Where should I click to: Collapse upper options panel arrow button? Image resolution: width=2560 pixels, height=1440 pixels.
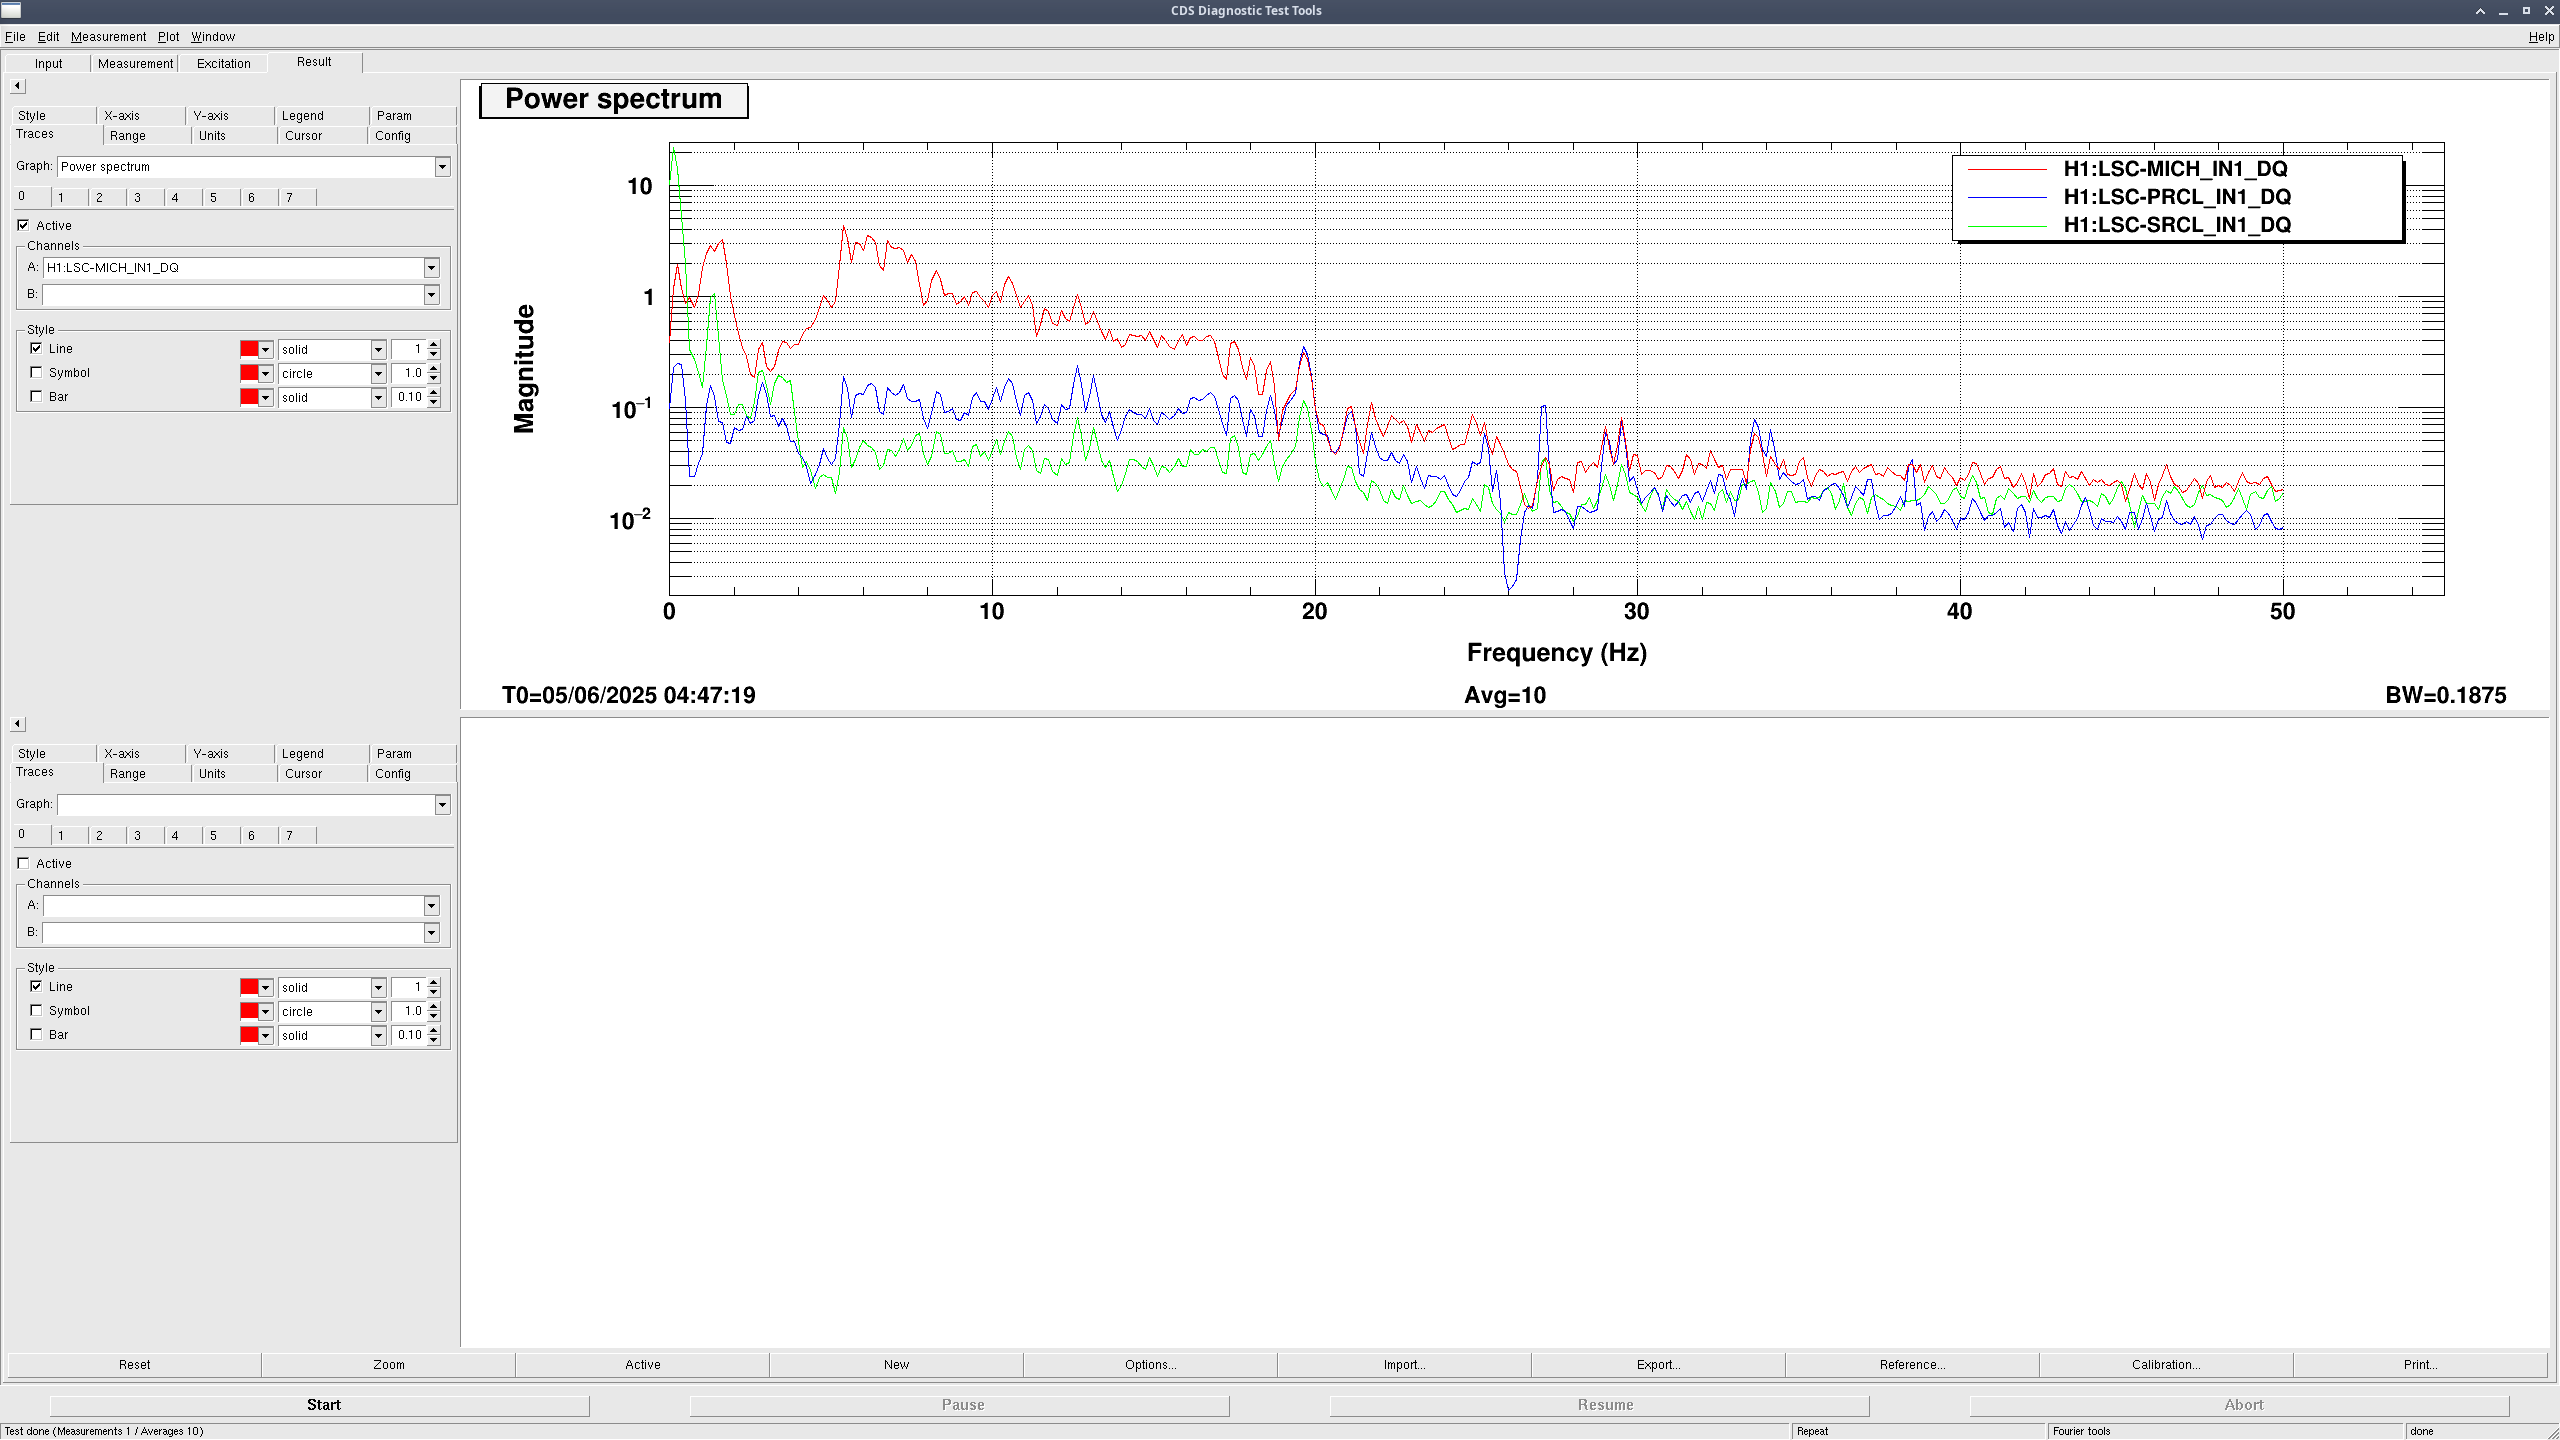point(17,86)
